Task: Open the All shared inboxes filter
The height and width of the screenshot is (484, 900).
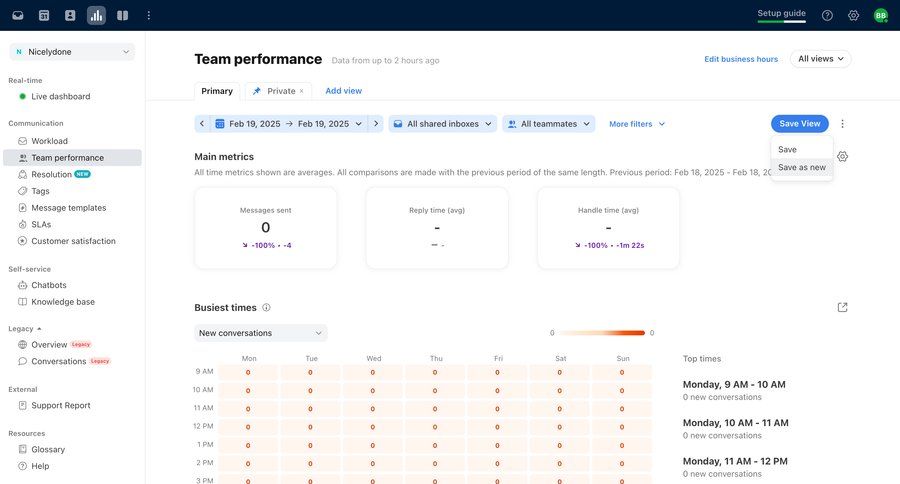Action: [x=442, y=124]
